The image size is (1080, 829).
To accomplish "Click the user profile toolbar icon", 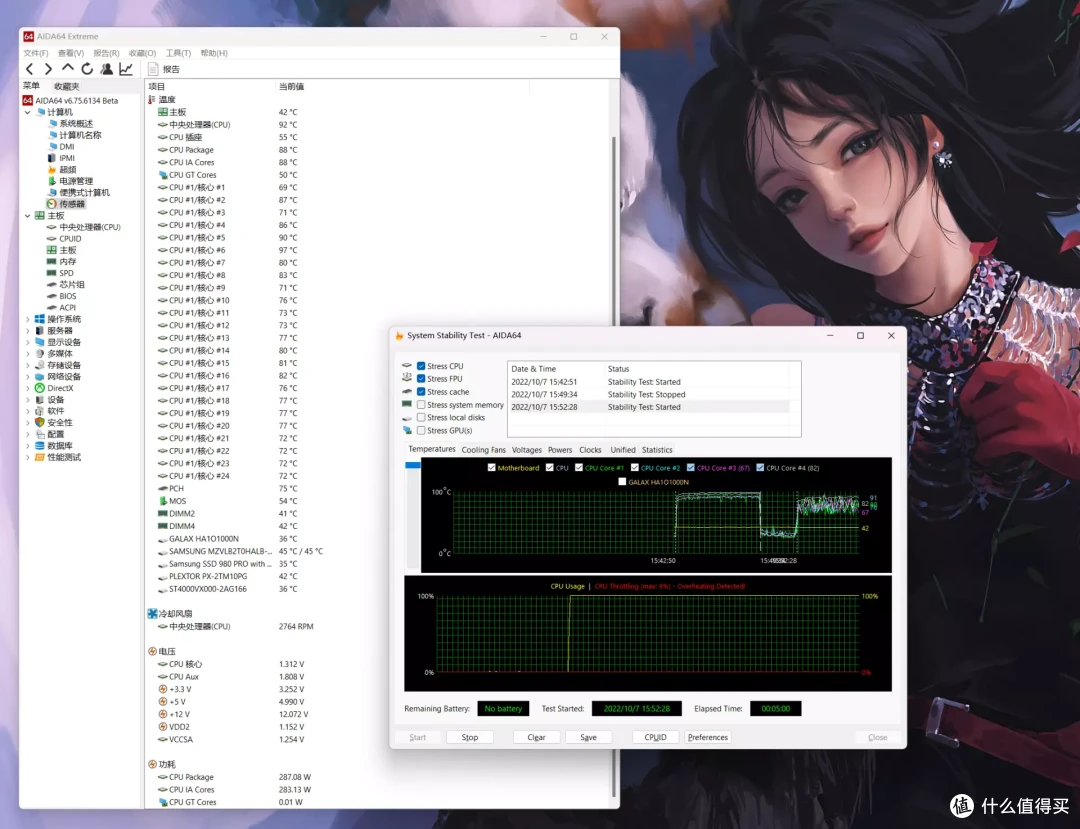I will point(106,69).
